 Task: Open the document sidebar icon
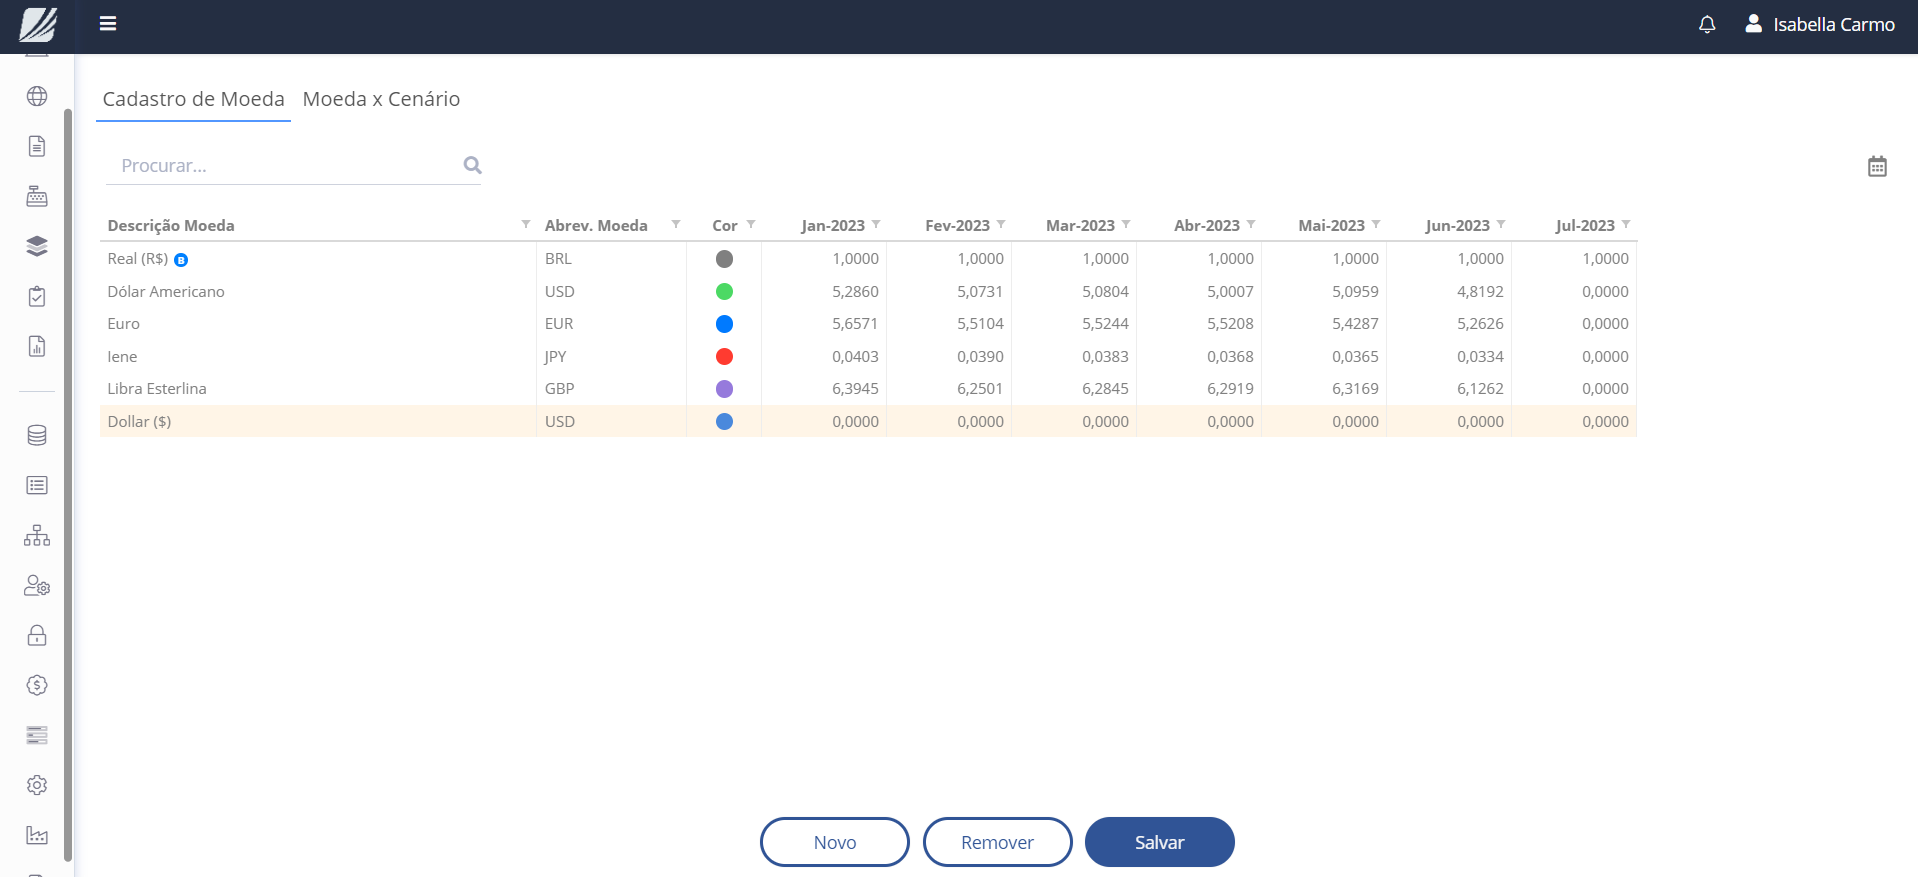37,146
